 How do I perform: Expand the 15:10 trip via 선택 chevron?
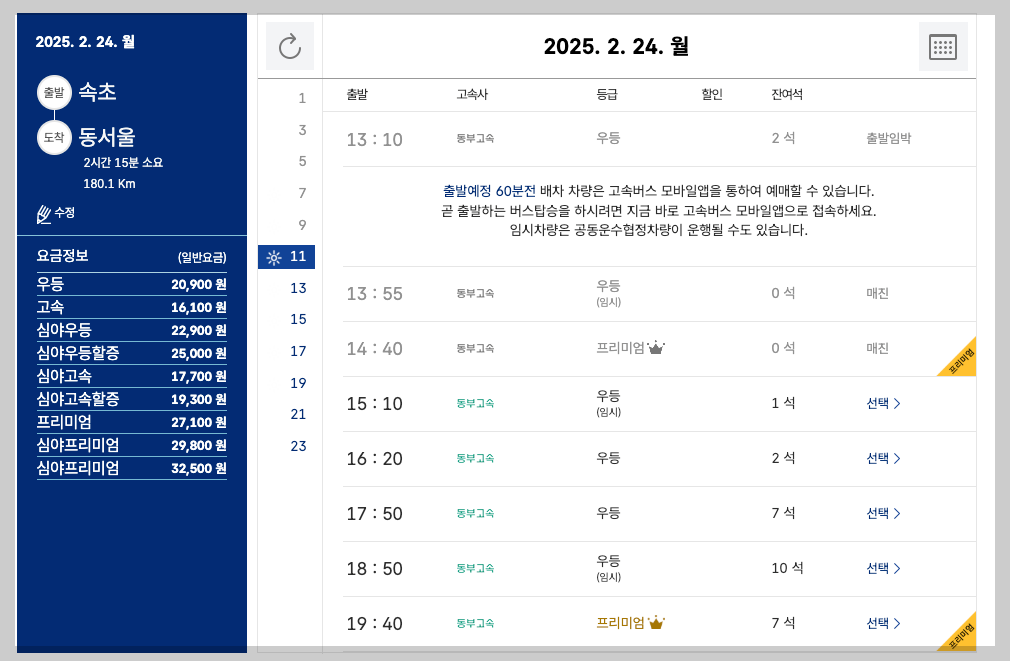click(884, 403)
